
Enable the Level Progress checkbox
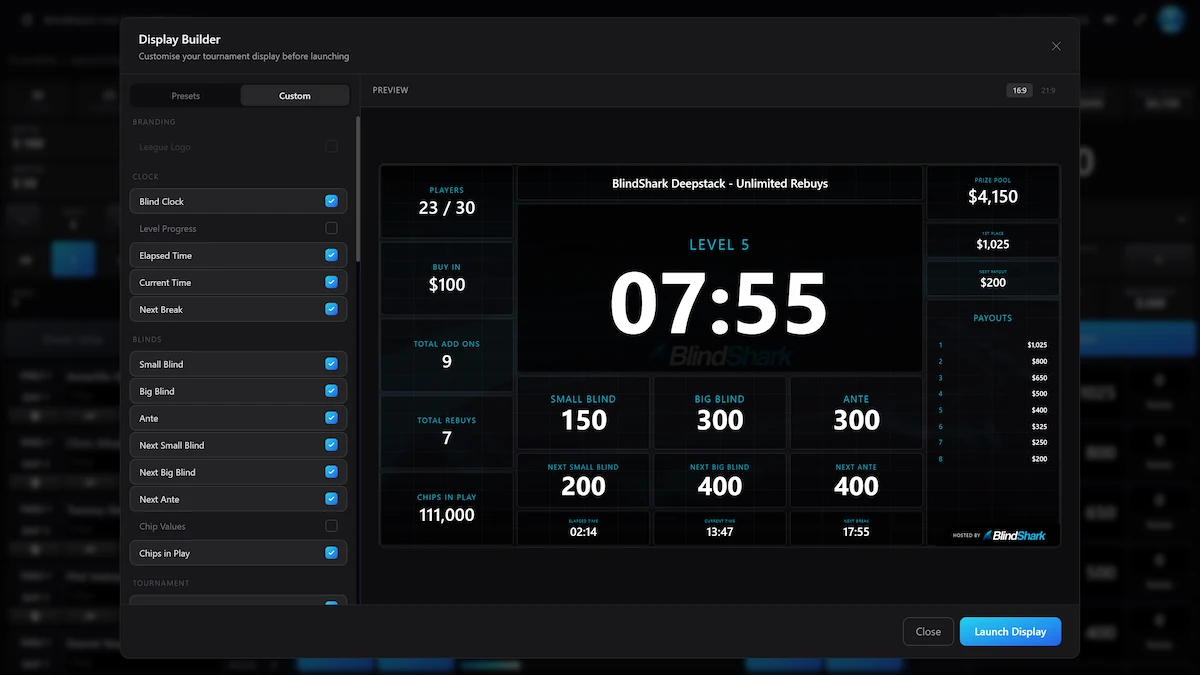331,228
